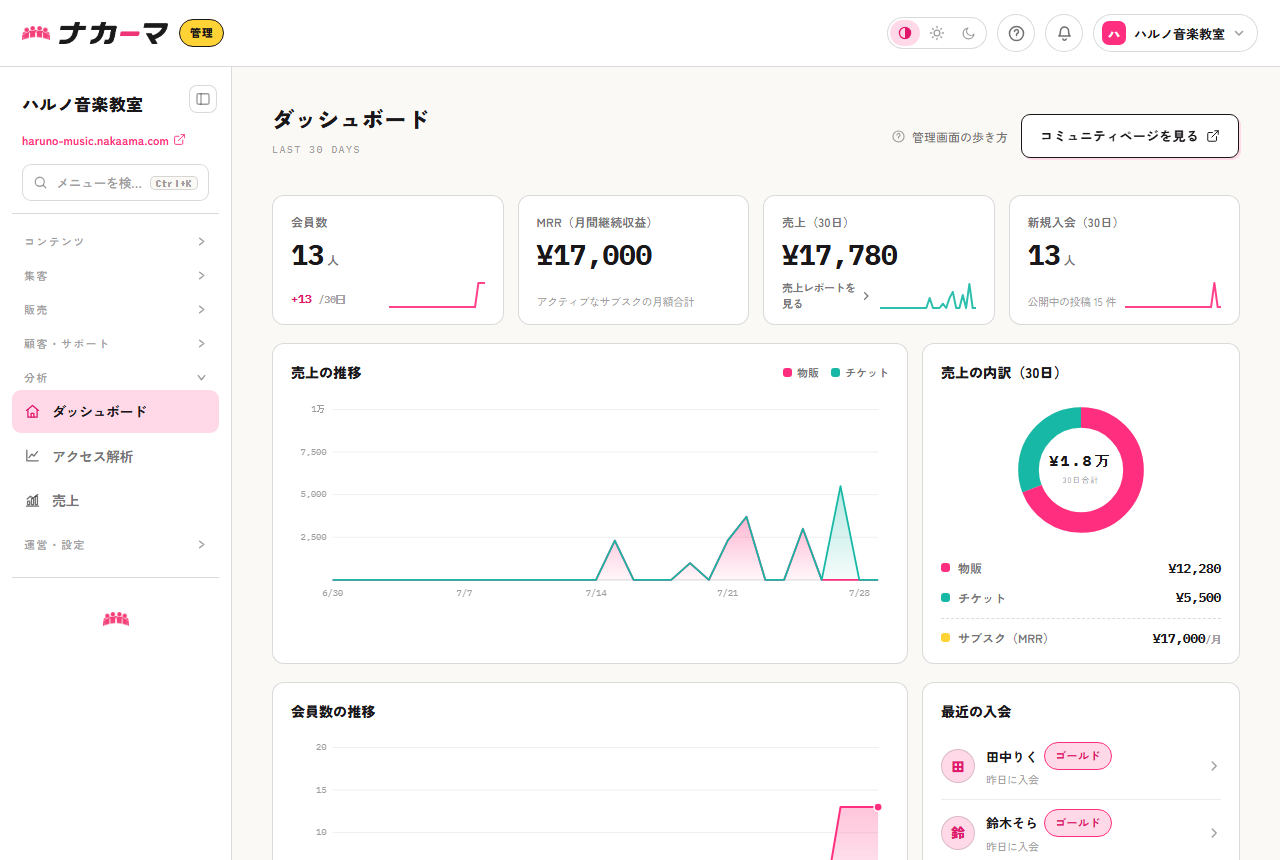1280x860 pixels.
Task: Switch to dark theme moon icon
Action: tap(969, 33)
